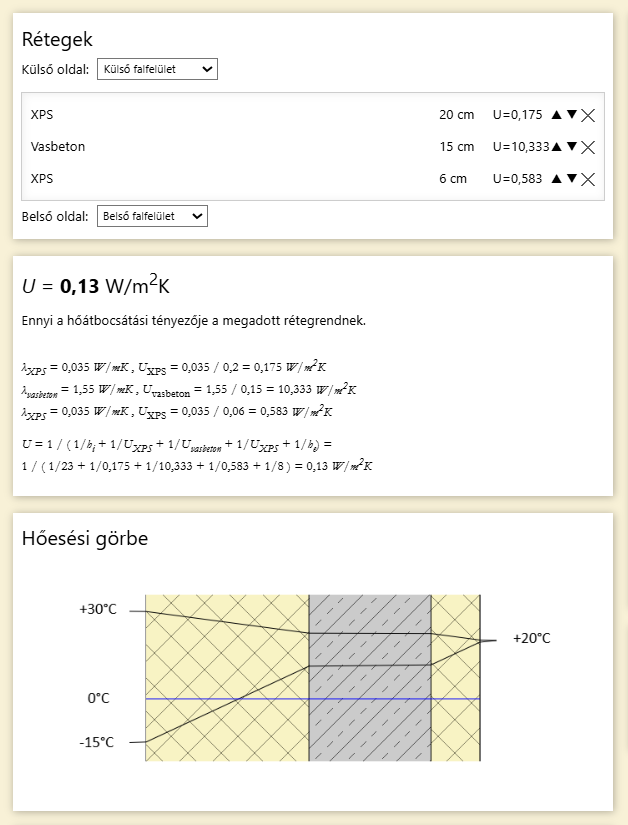The height and width of the screenshot is (825, 628).
Task: Move the 20 cm XPS layer down
Action: (572, 115)
